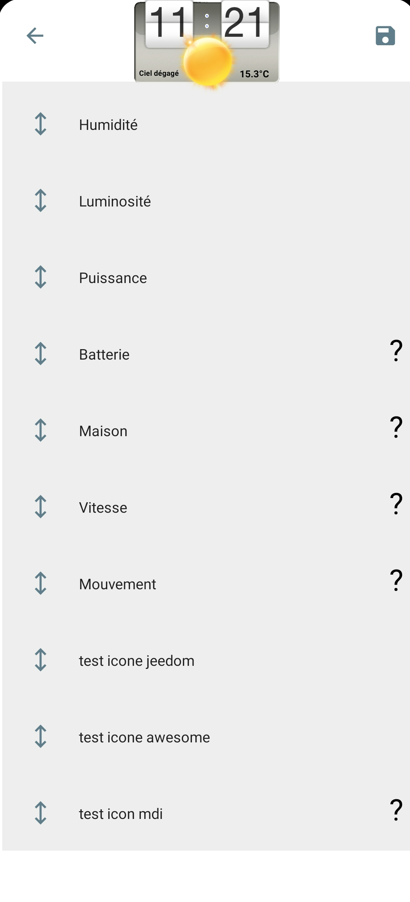Image resolution: width=410 pixels, height=902 pixels.
Task: Click the reorder arrows beside Maison
Action: click(x=40, y=430)
